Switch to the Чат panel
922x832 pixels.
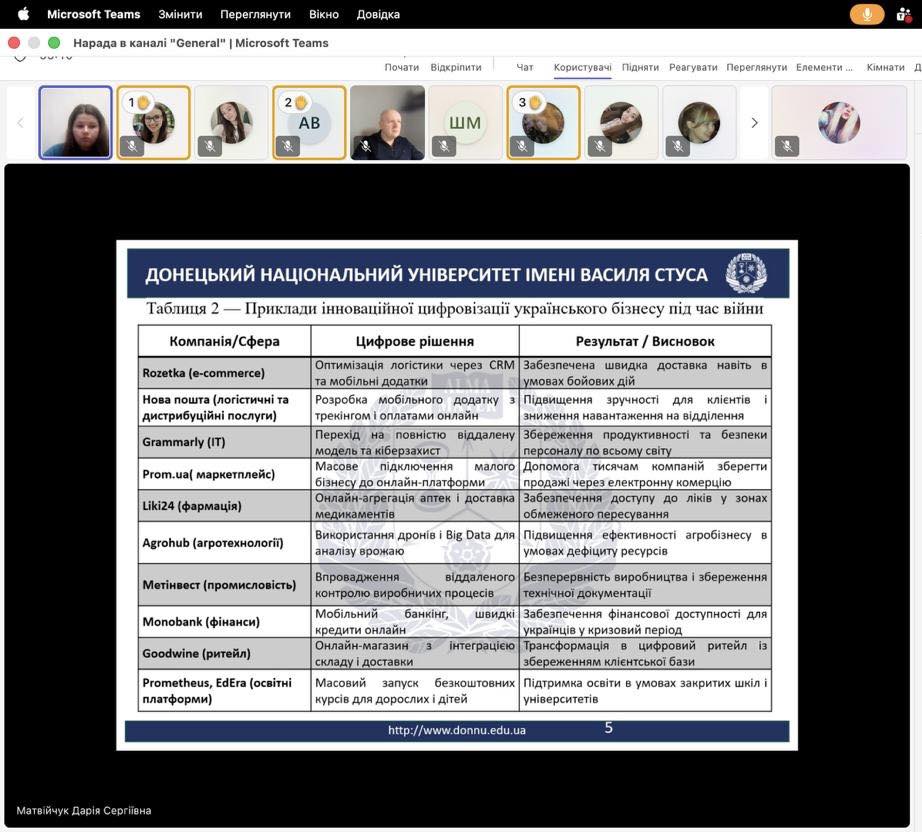[x=525, y=67]
